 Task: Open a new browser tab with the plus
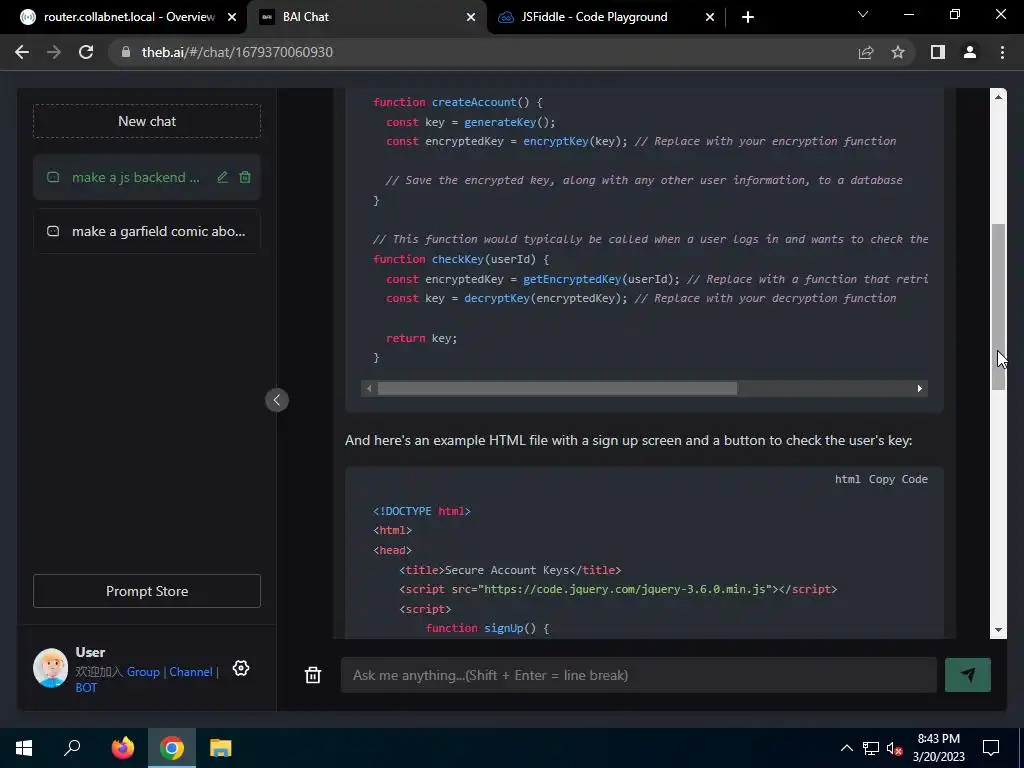(748, 17)
